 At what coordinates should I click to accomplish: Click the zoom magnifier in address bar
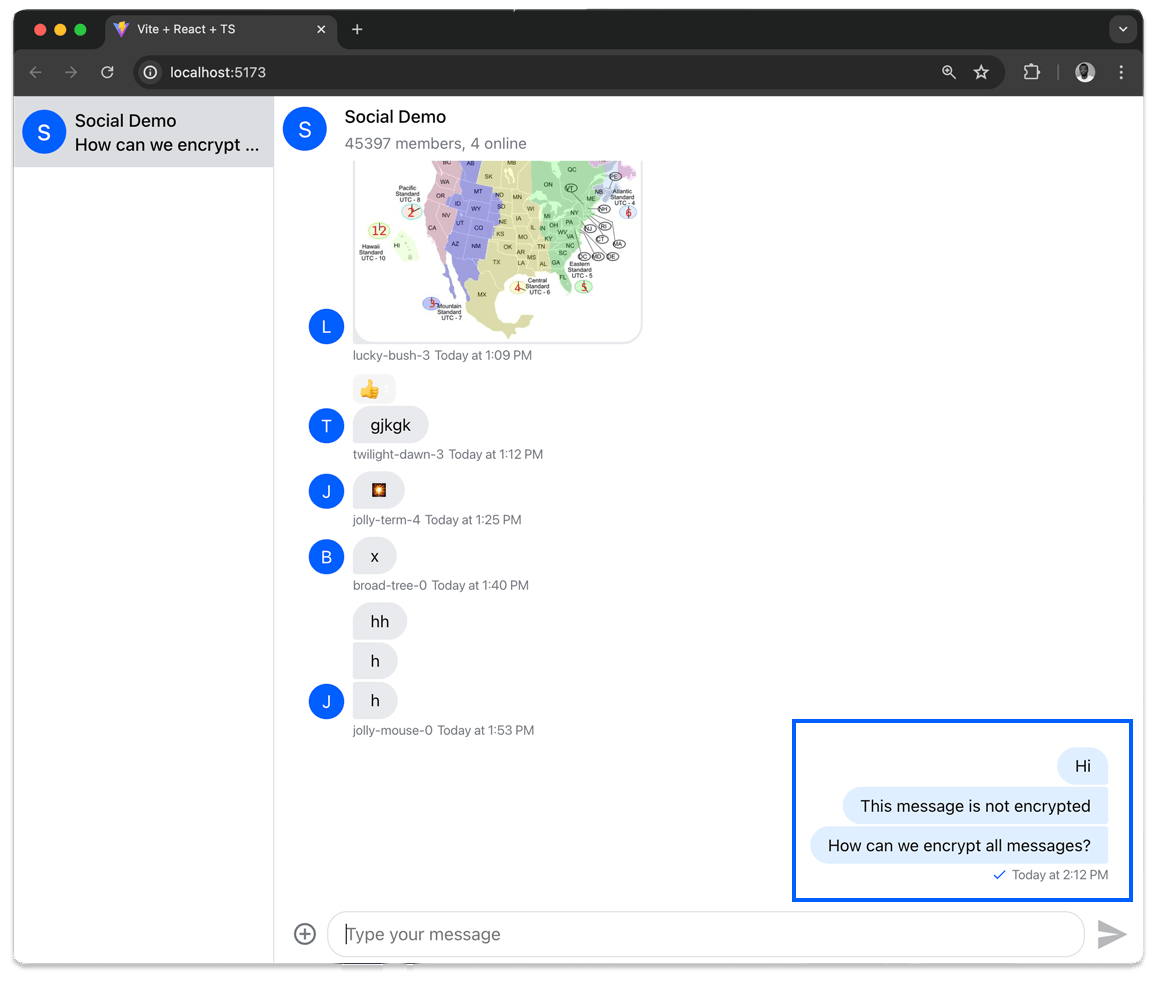point(949,72)
